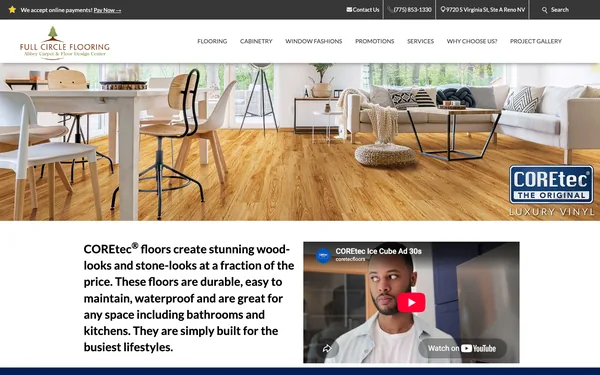Click the video share arrow icon
The width and height of the screenshot is (600, 375).
pos(327,349)
